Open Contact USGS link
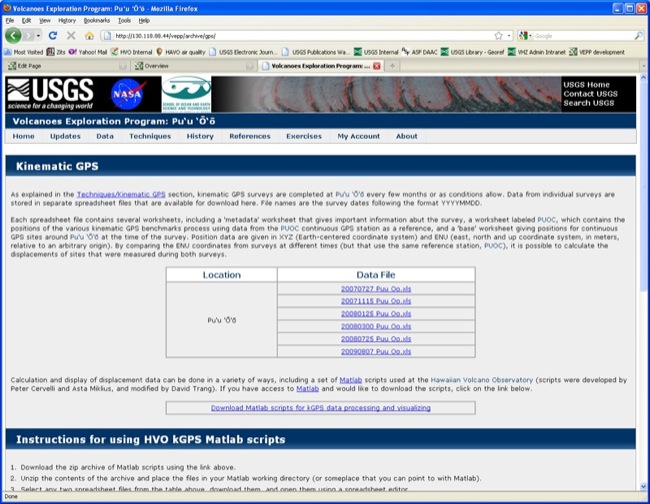The width and height of the screenshot is (650, 504). click(590, 94)
